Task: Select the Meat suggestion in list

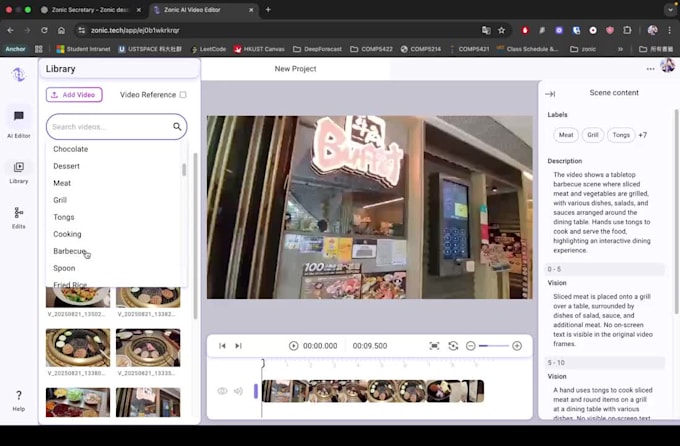Action: [x=62, y=183]
